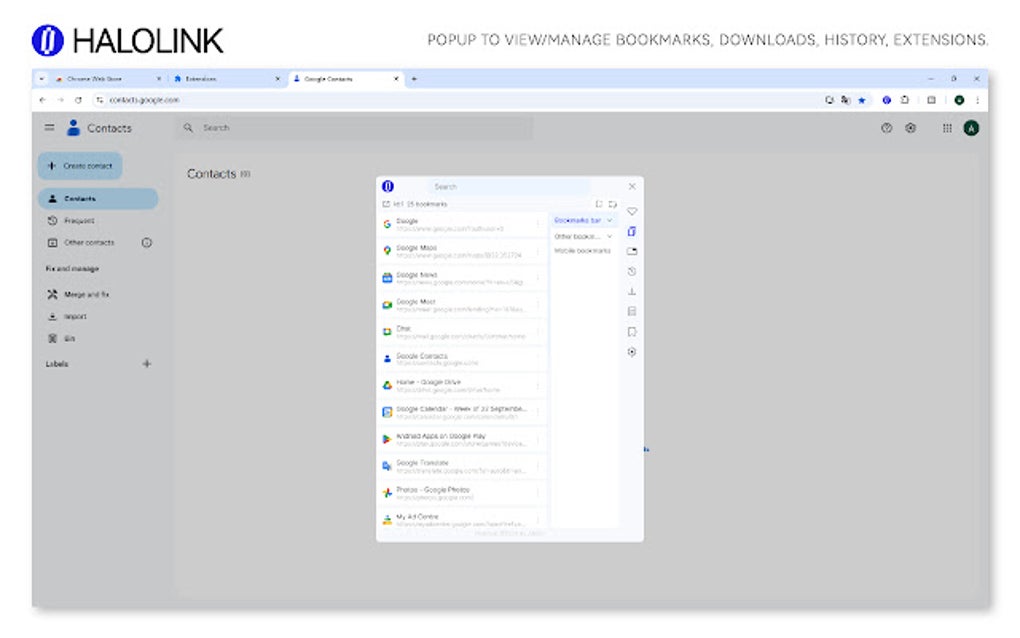Viewport: 1020px width, 638px height.
Task: Click the heart favorites icon in popup sidebar
Action: [632, 211]
